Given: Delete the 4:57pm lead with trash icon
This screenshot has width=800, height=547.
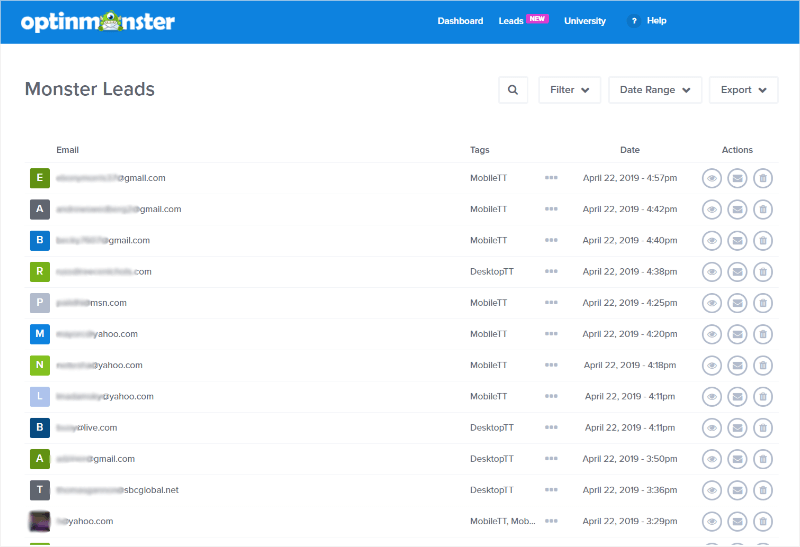Looking at the screenshot, I should pyautogui.click(x=763, y=179).
